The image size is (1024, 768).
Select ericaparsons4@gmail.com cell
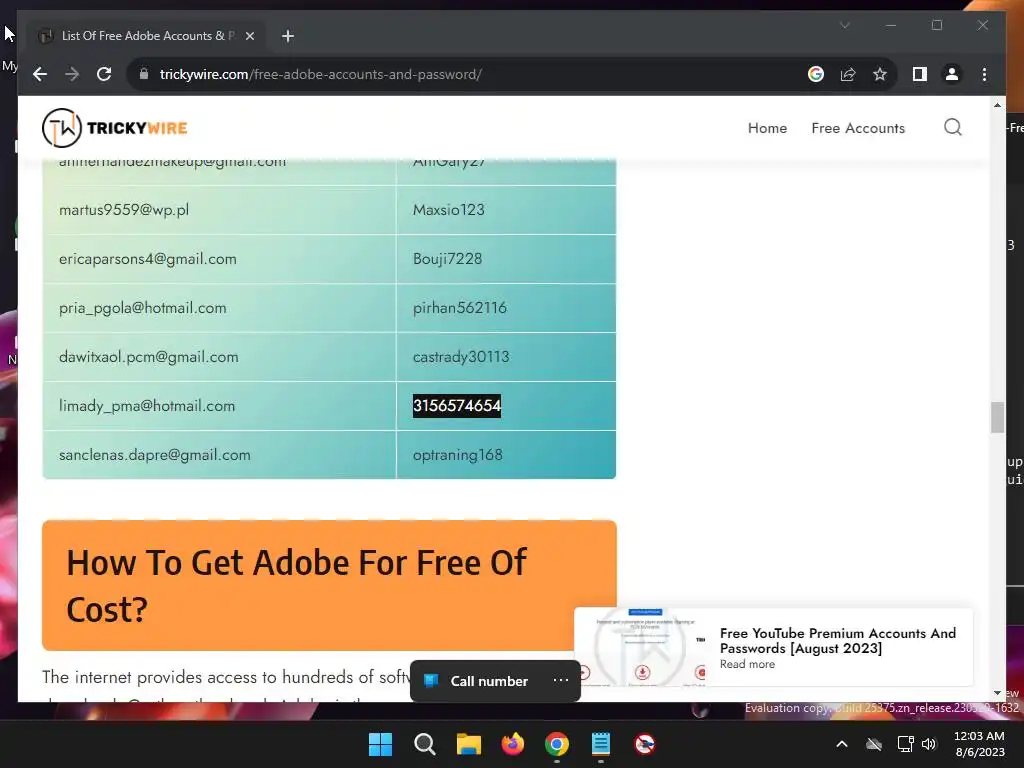(219, 259)
